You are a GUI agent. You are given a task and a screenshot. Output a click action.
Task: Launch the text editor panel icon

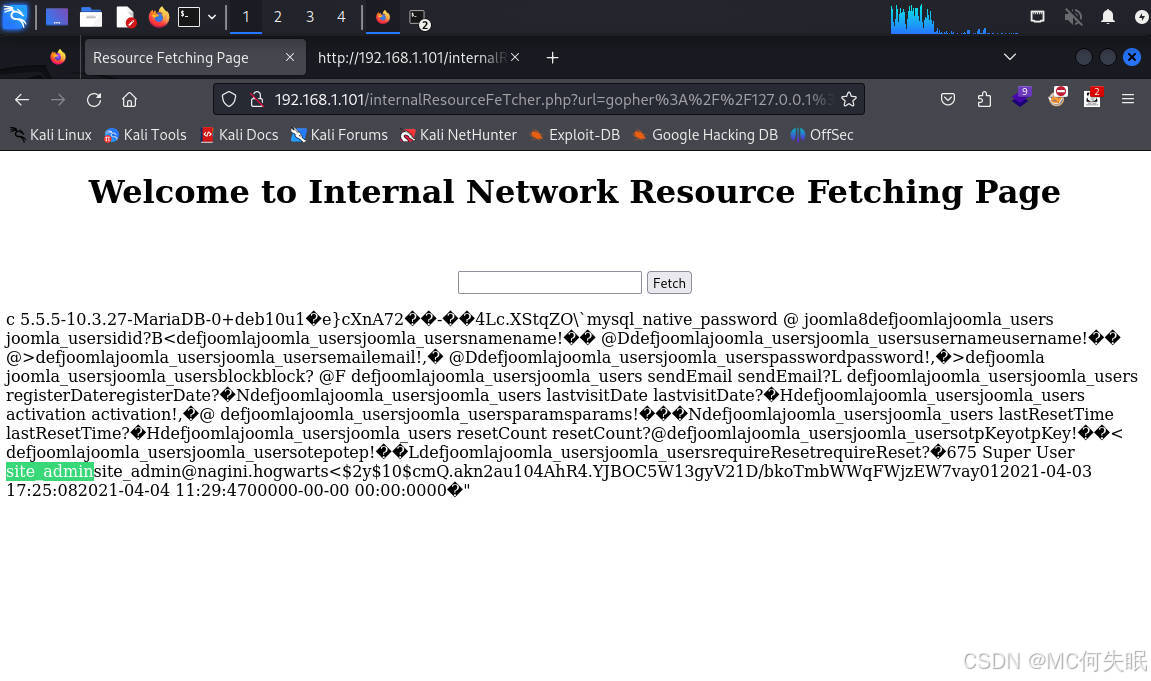(126, 16)
